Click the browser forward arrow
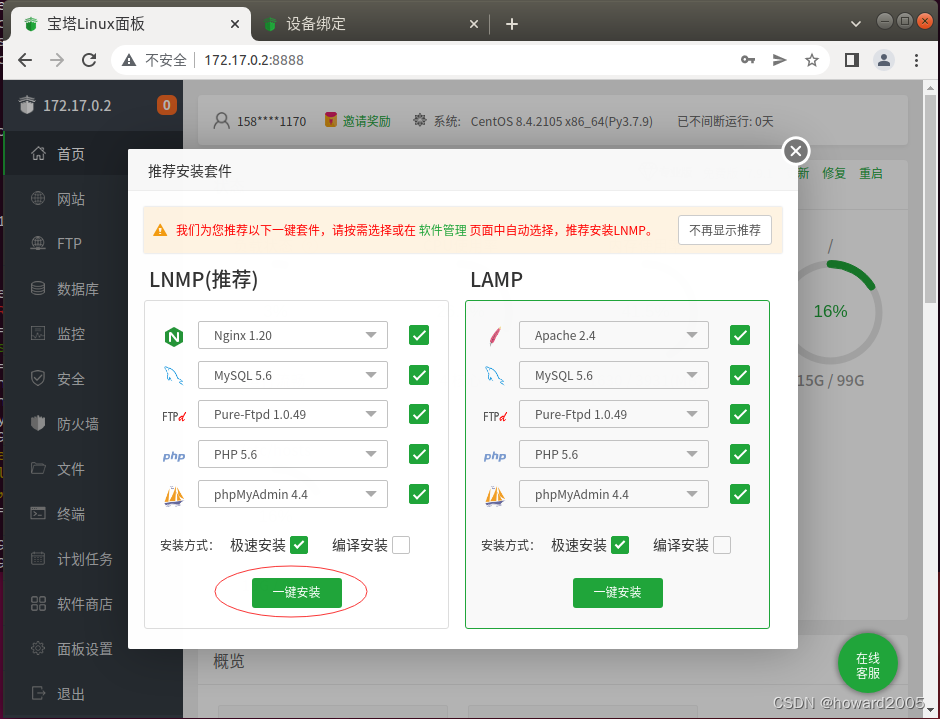Viewport: 940px width, 719px height. (x=57, y=60)
